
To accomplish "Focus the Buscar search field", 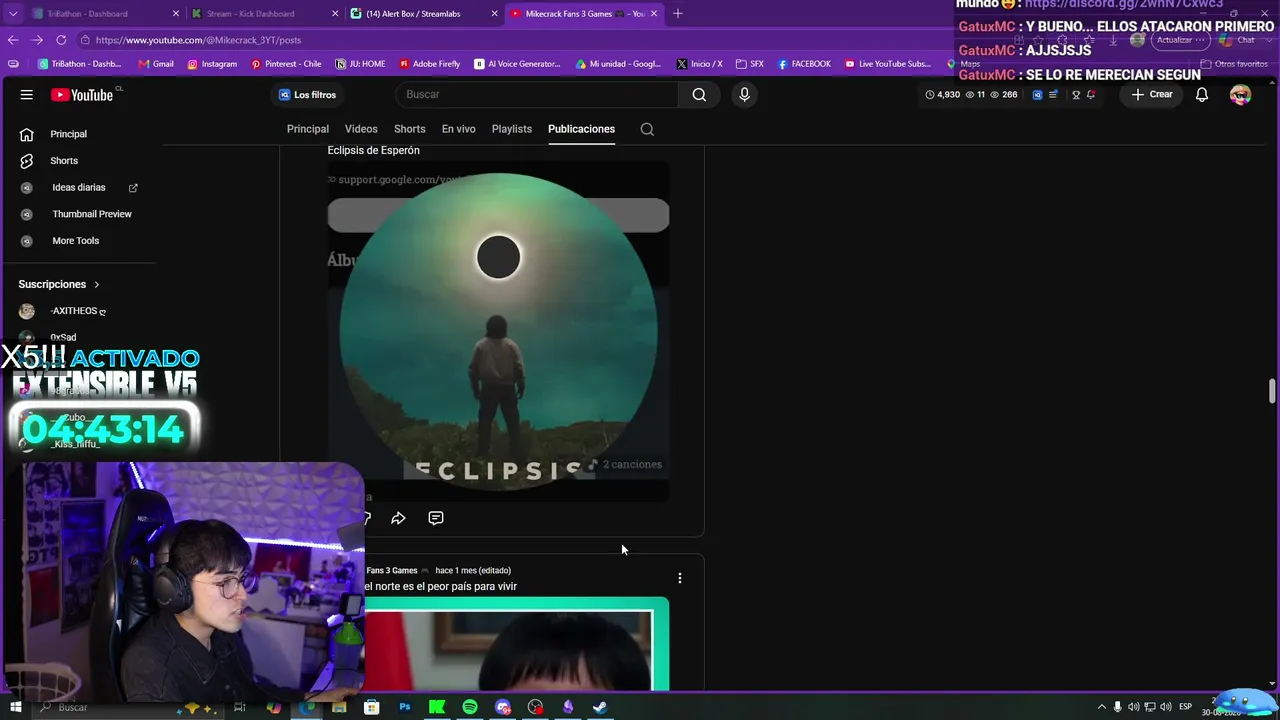I will click(538, 95).
